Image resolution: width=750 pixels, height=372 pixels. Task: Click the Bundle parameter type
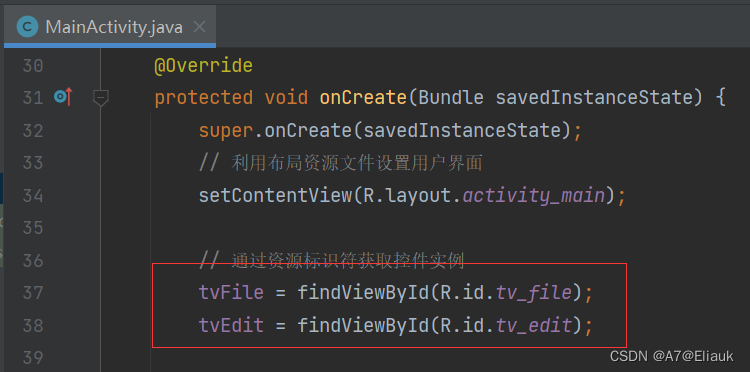point(451,98)
